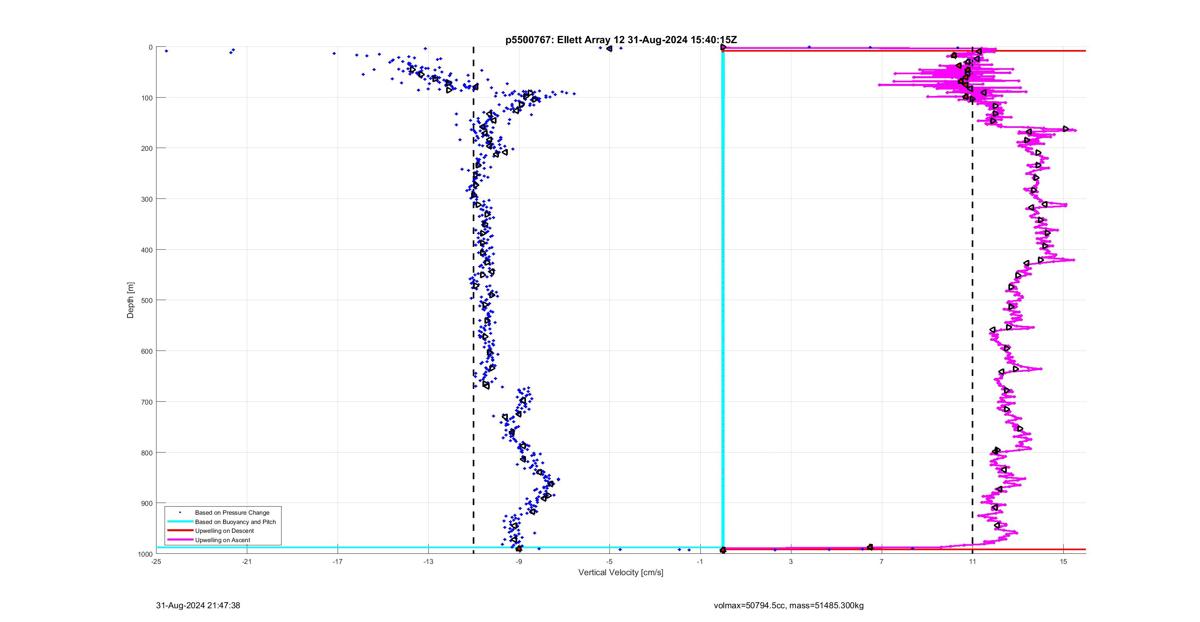Click the x-axis tick label '-17'

337,562
